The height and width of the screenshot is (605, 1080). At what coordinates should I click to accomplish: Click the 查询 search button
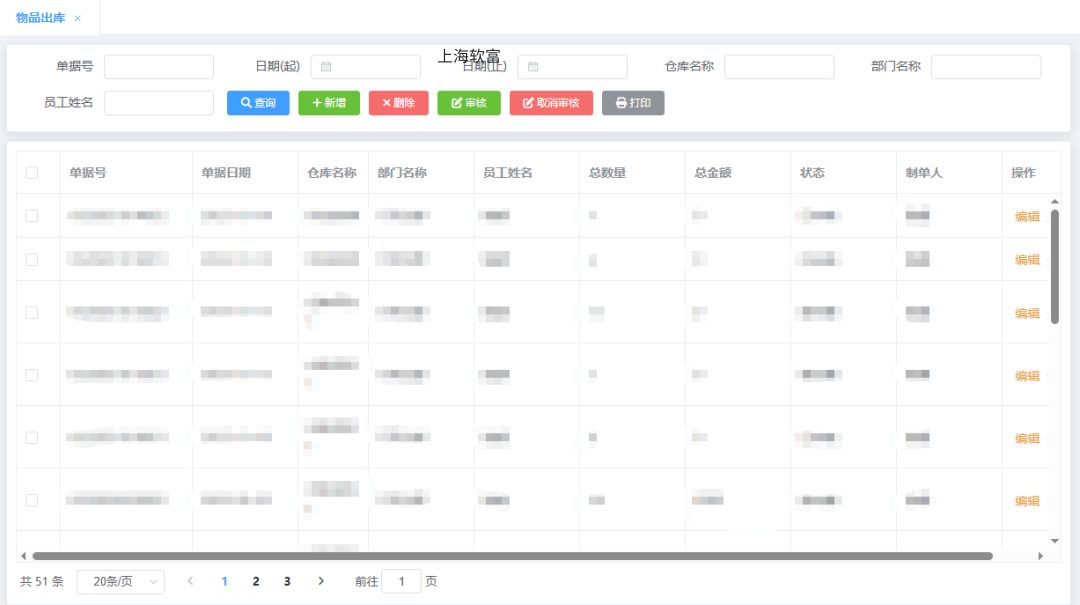258,103
